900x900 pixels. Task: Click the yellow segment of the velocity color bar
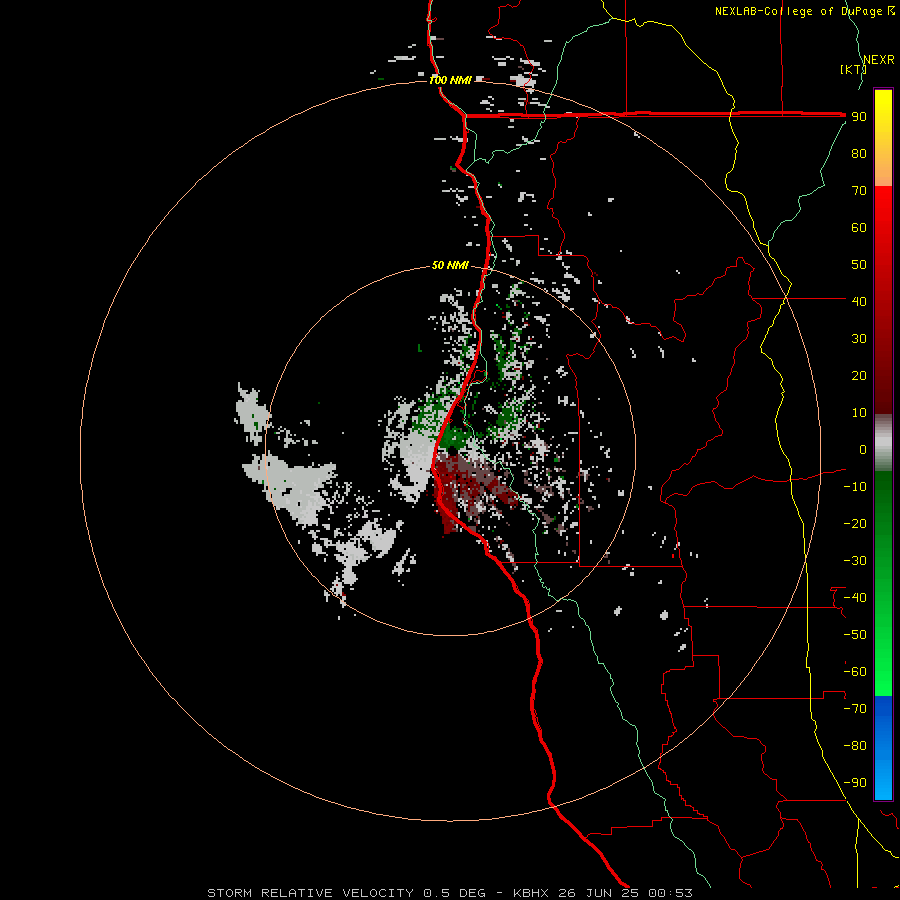tap(883, 138)
